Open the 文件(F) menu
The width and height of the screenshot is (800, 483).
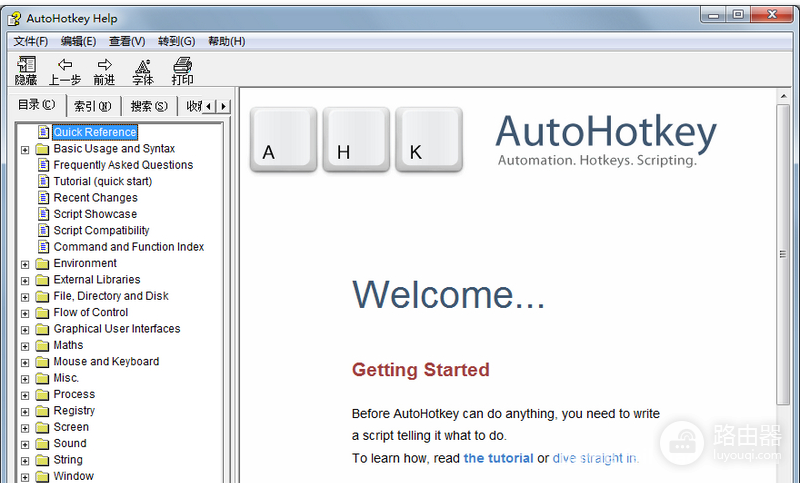coord(31,41)
